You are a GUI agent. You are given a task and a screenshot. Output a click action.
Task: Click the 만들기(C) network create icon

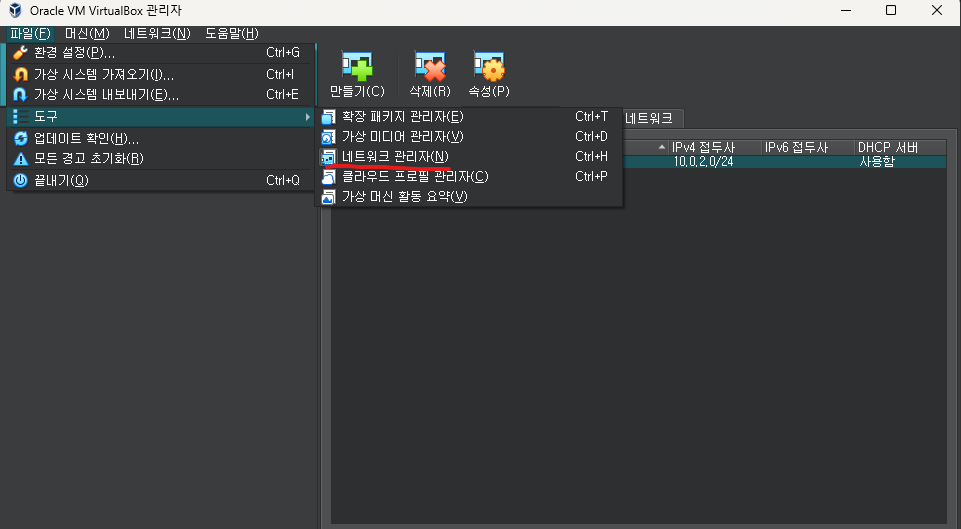pyautogui.click(x=357, y=66)
